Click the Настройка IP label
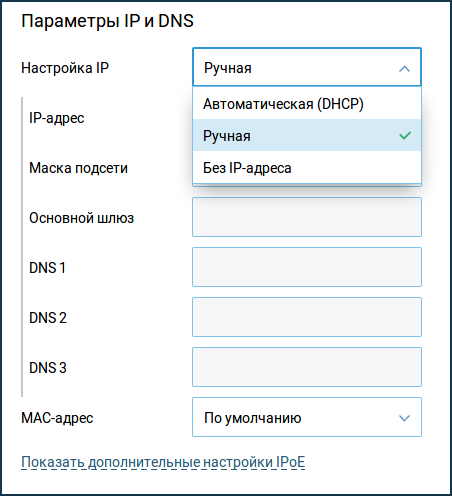This screenshot has height=496, width=452. pos(65,68)
